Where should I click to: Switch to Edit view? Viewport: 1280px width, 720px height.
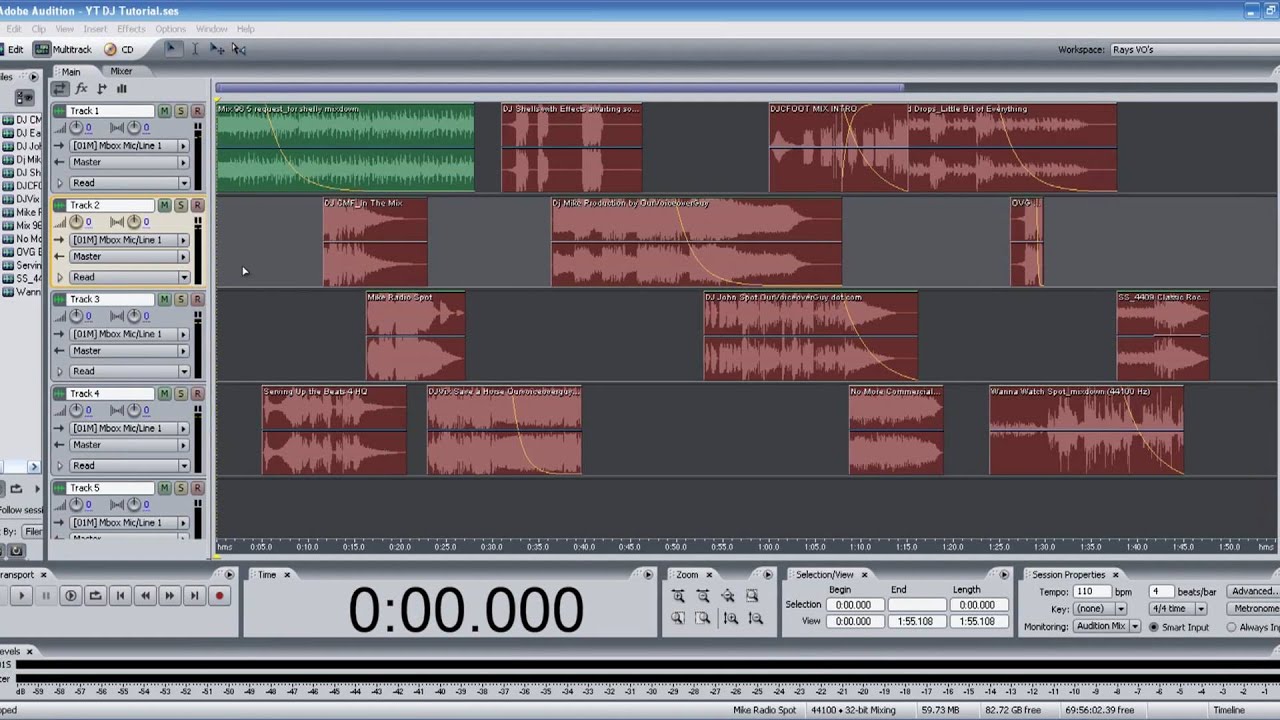click(12, 49)
